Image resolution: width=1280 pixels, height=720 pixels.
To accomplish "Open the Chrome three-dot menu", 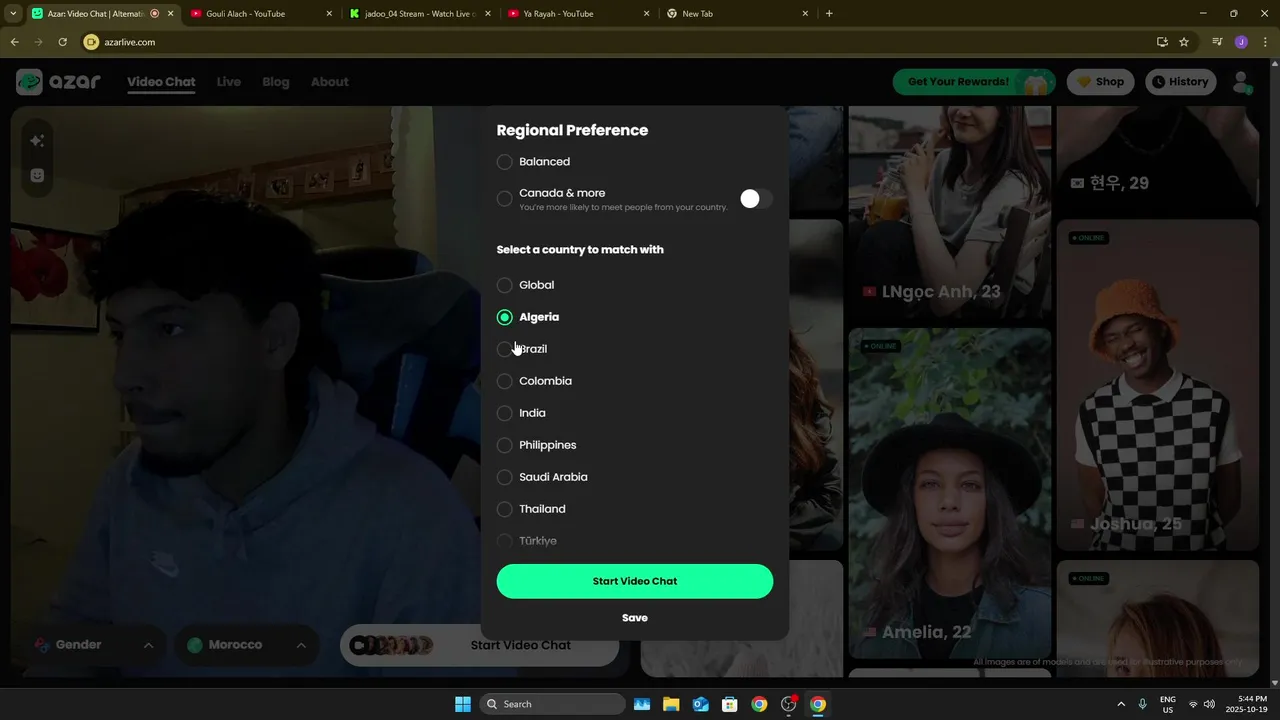I will pos(1264,42).
